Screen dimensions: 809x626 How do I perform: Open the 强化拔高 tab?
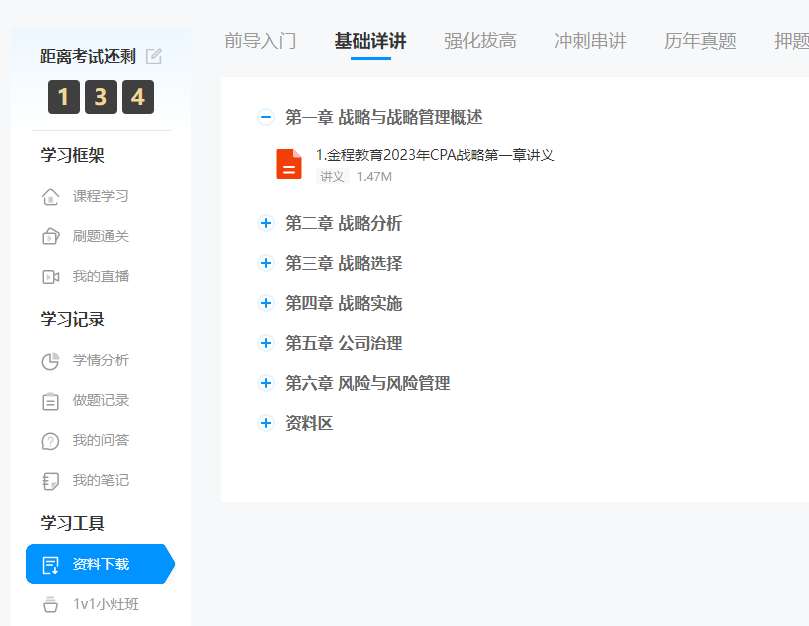(x=480, y=41)
